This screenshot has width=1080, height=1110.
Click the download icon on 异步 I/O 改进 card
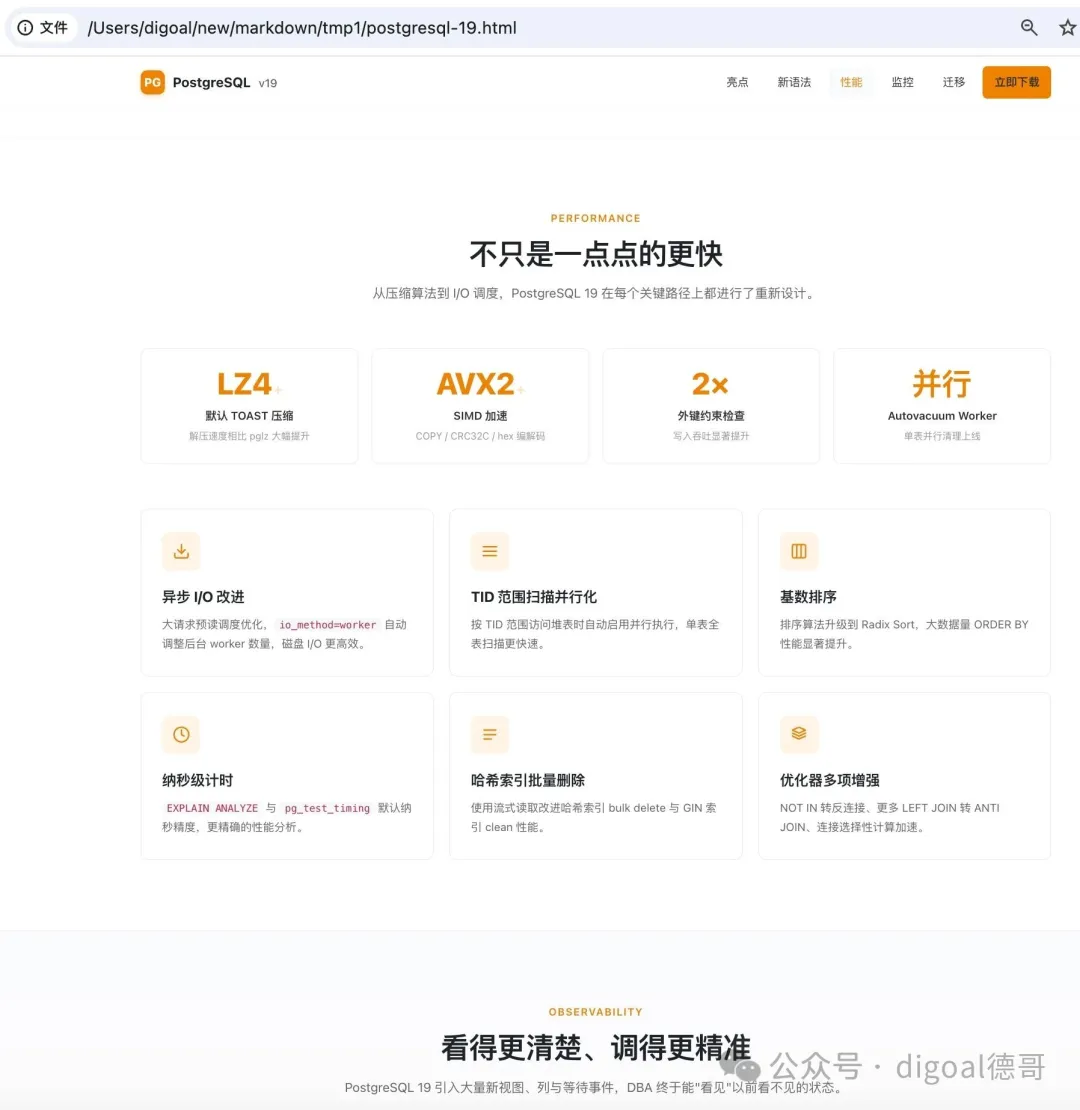click(x=181, y=551)
